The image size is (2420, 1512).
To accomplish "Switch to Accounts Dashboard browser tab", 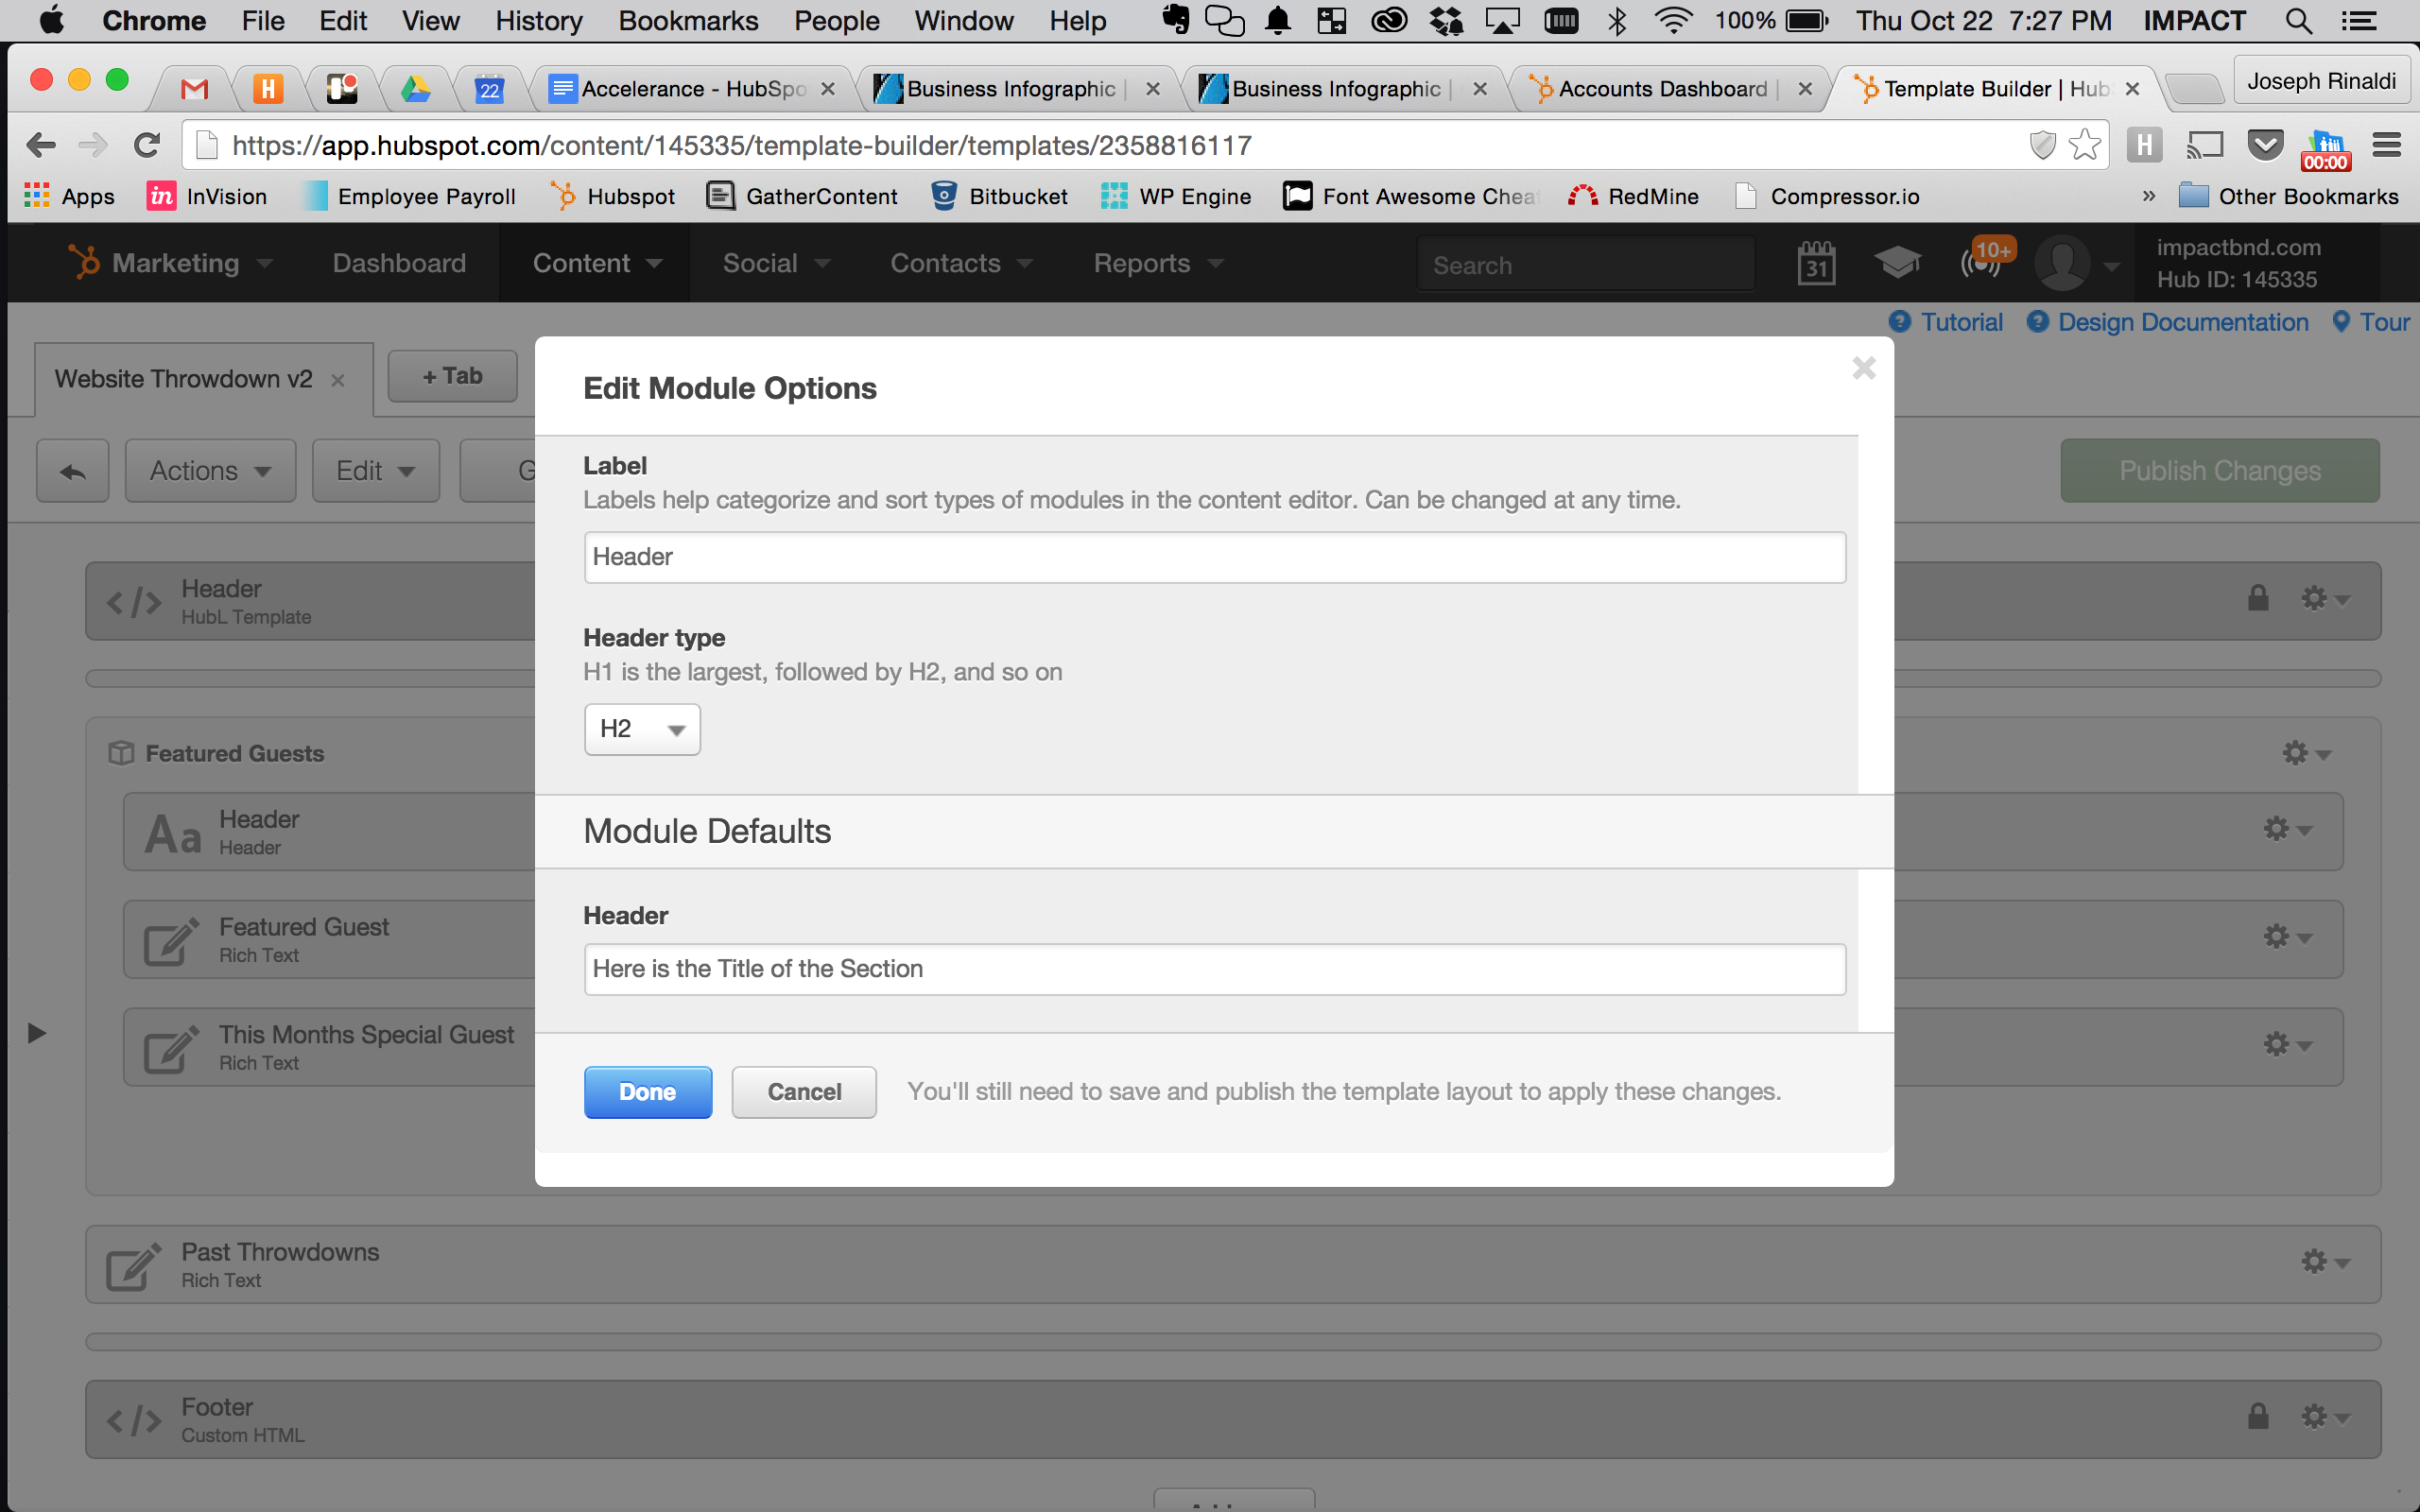I will [x=1661, y=89].
